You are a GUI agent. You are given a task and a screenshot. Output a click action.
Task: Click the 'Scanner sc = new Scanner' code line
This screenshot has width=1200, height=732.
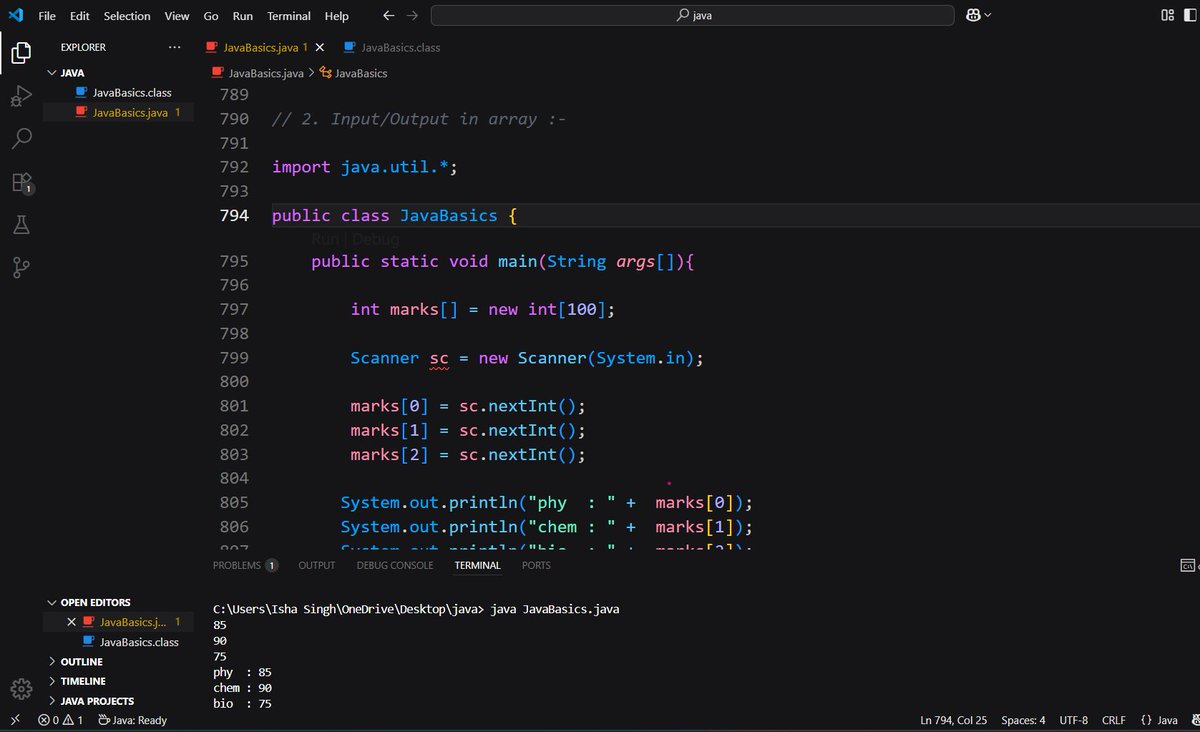pos(527,358)
